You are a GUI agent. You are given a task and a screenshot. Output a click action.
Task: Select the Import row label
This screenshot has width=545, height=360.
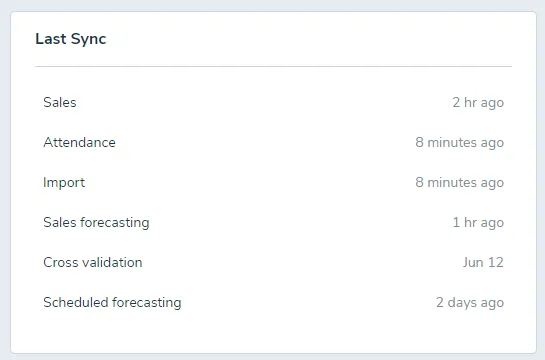(x=64, y=183)
